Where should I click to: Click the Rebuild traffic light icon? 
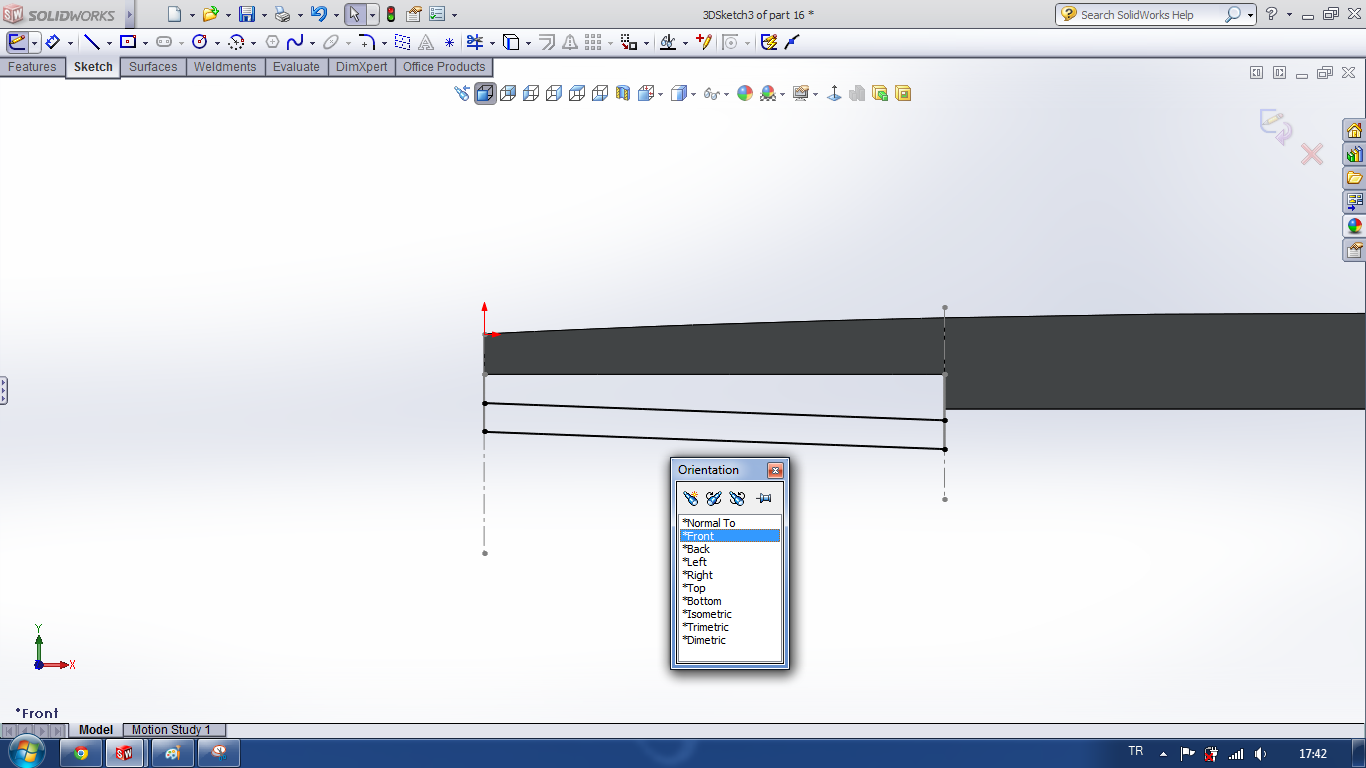tap(390, 14)
